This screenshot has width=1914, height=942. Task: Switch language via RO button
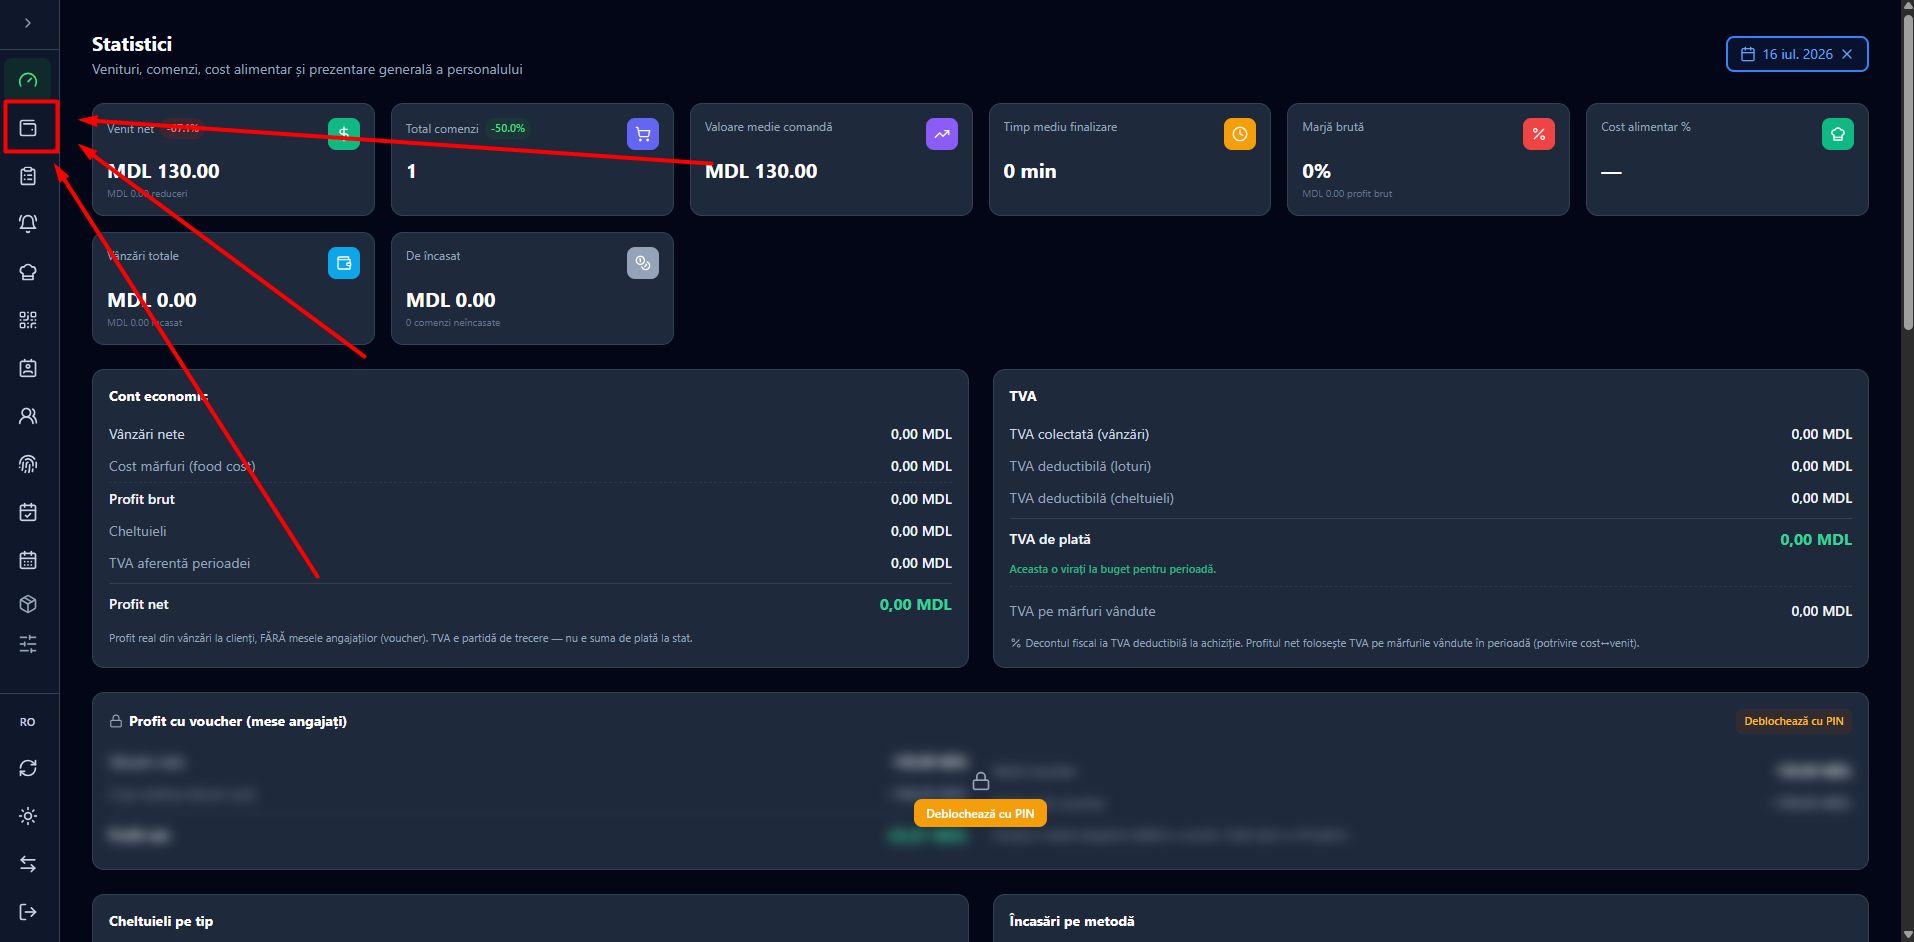[28, 722]
